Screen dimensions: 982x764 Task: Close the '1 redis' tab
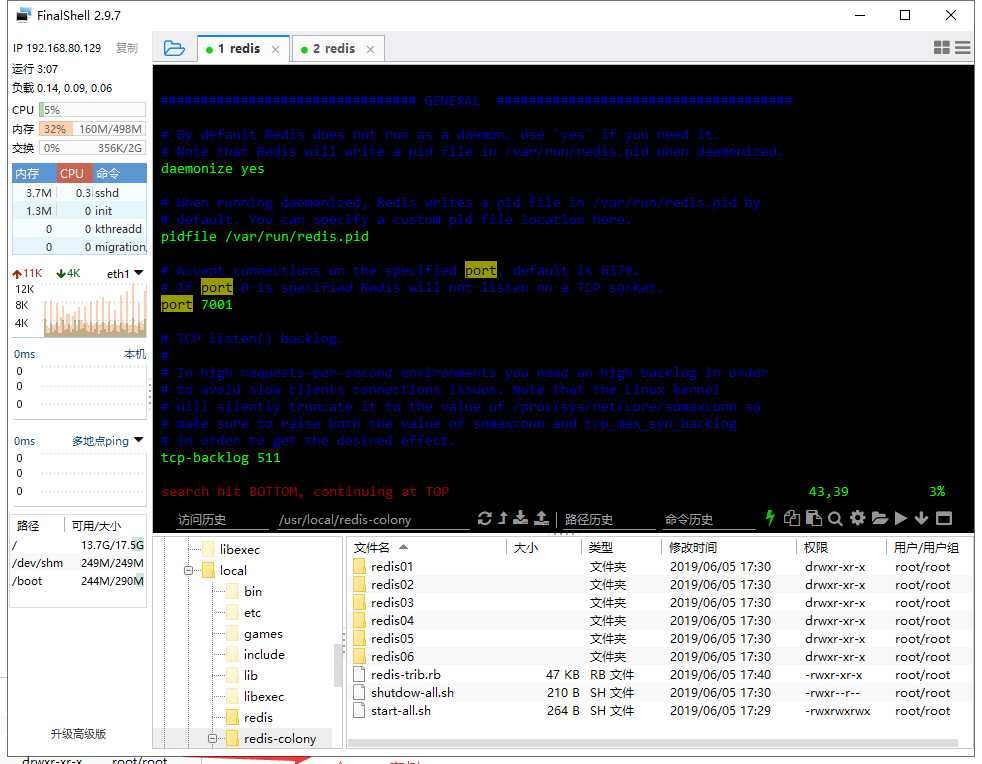[x=276, y=49]
